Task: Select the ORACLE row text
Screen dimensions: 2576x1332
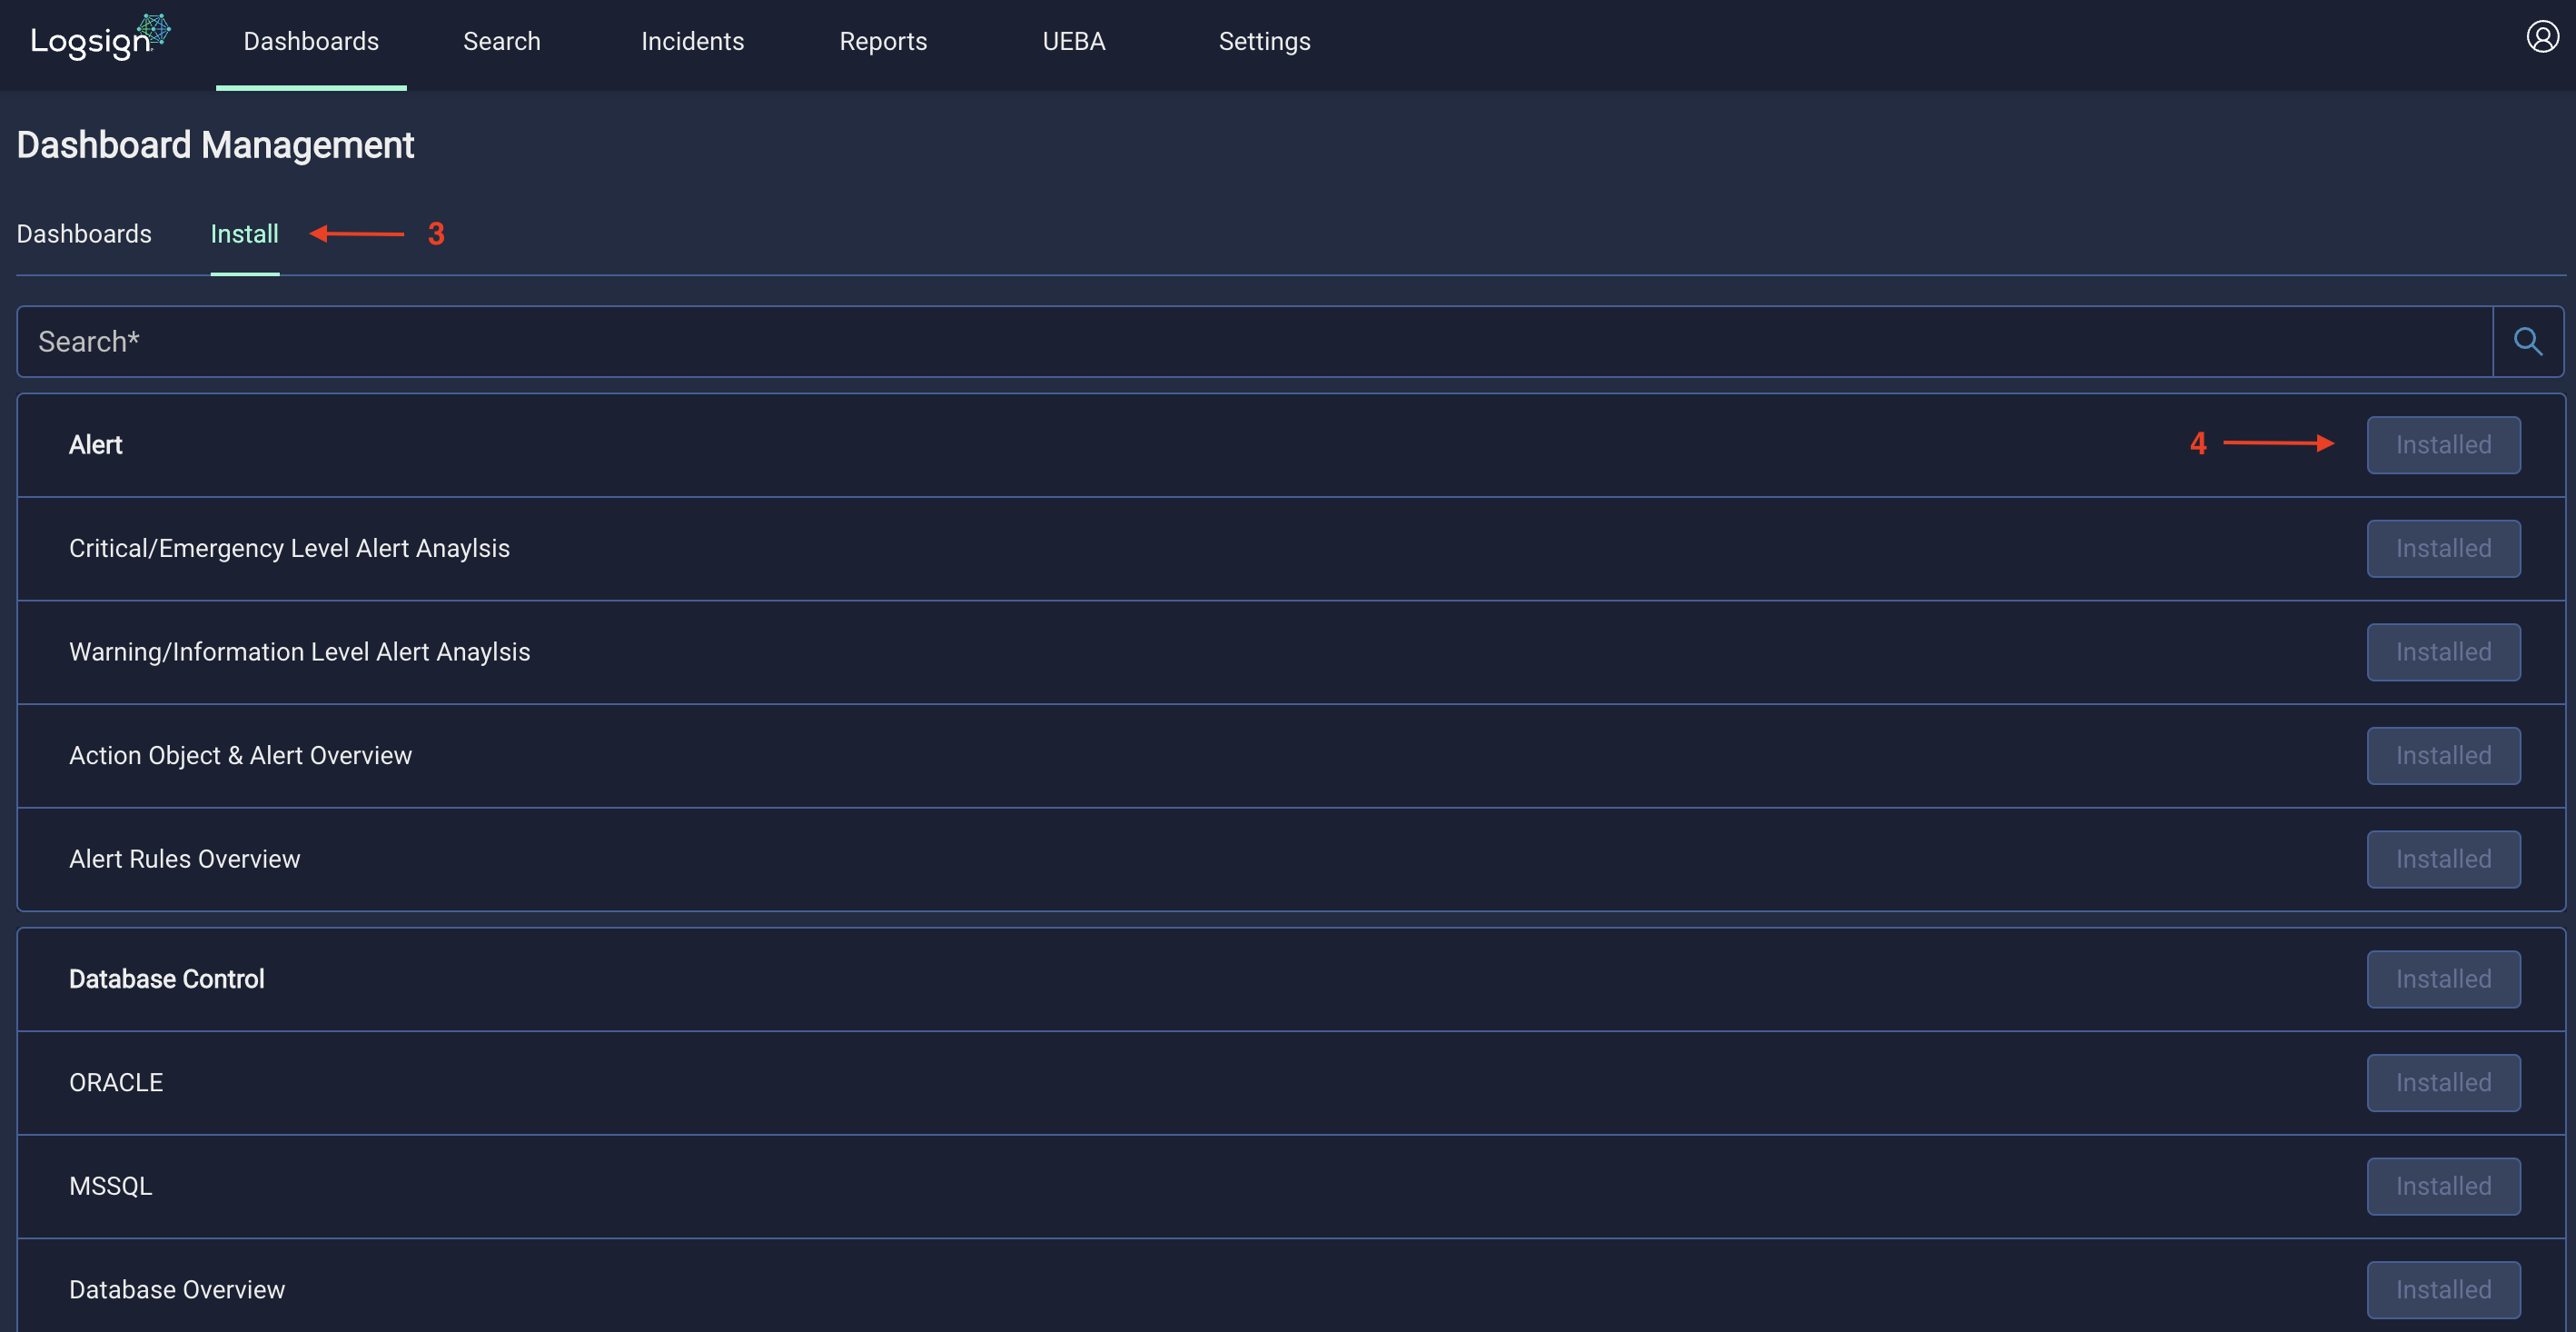Action: (x=116, y=1083)
